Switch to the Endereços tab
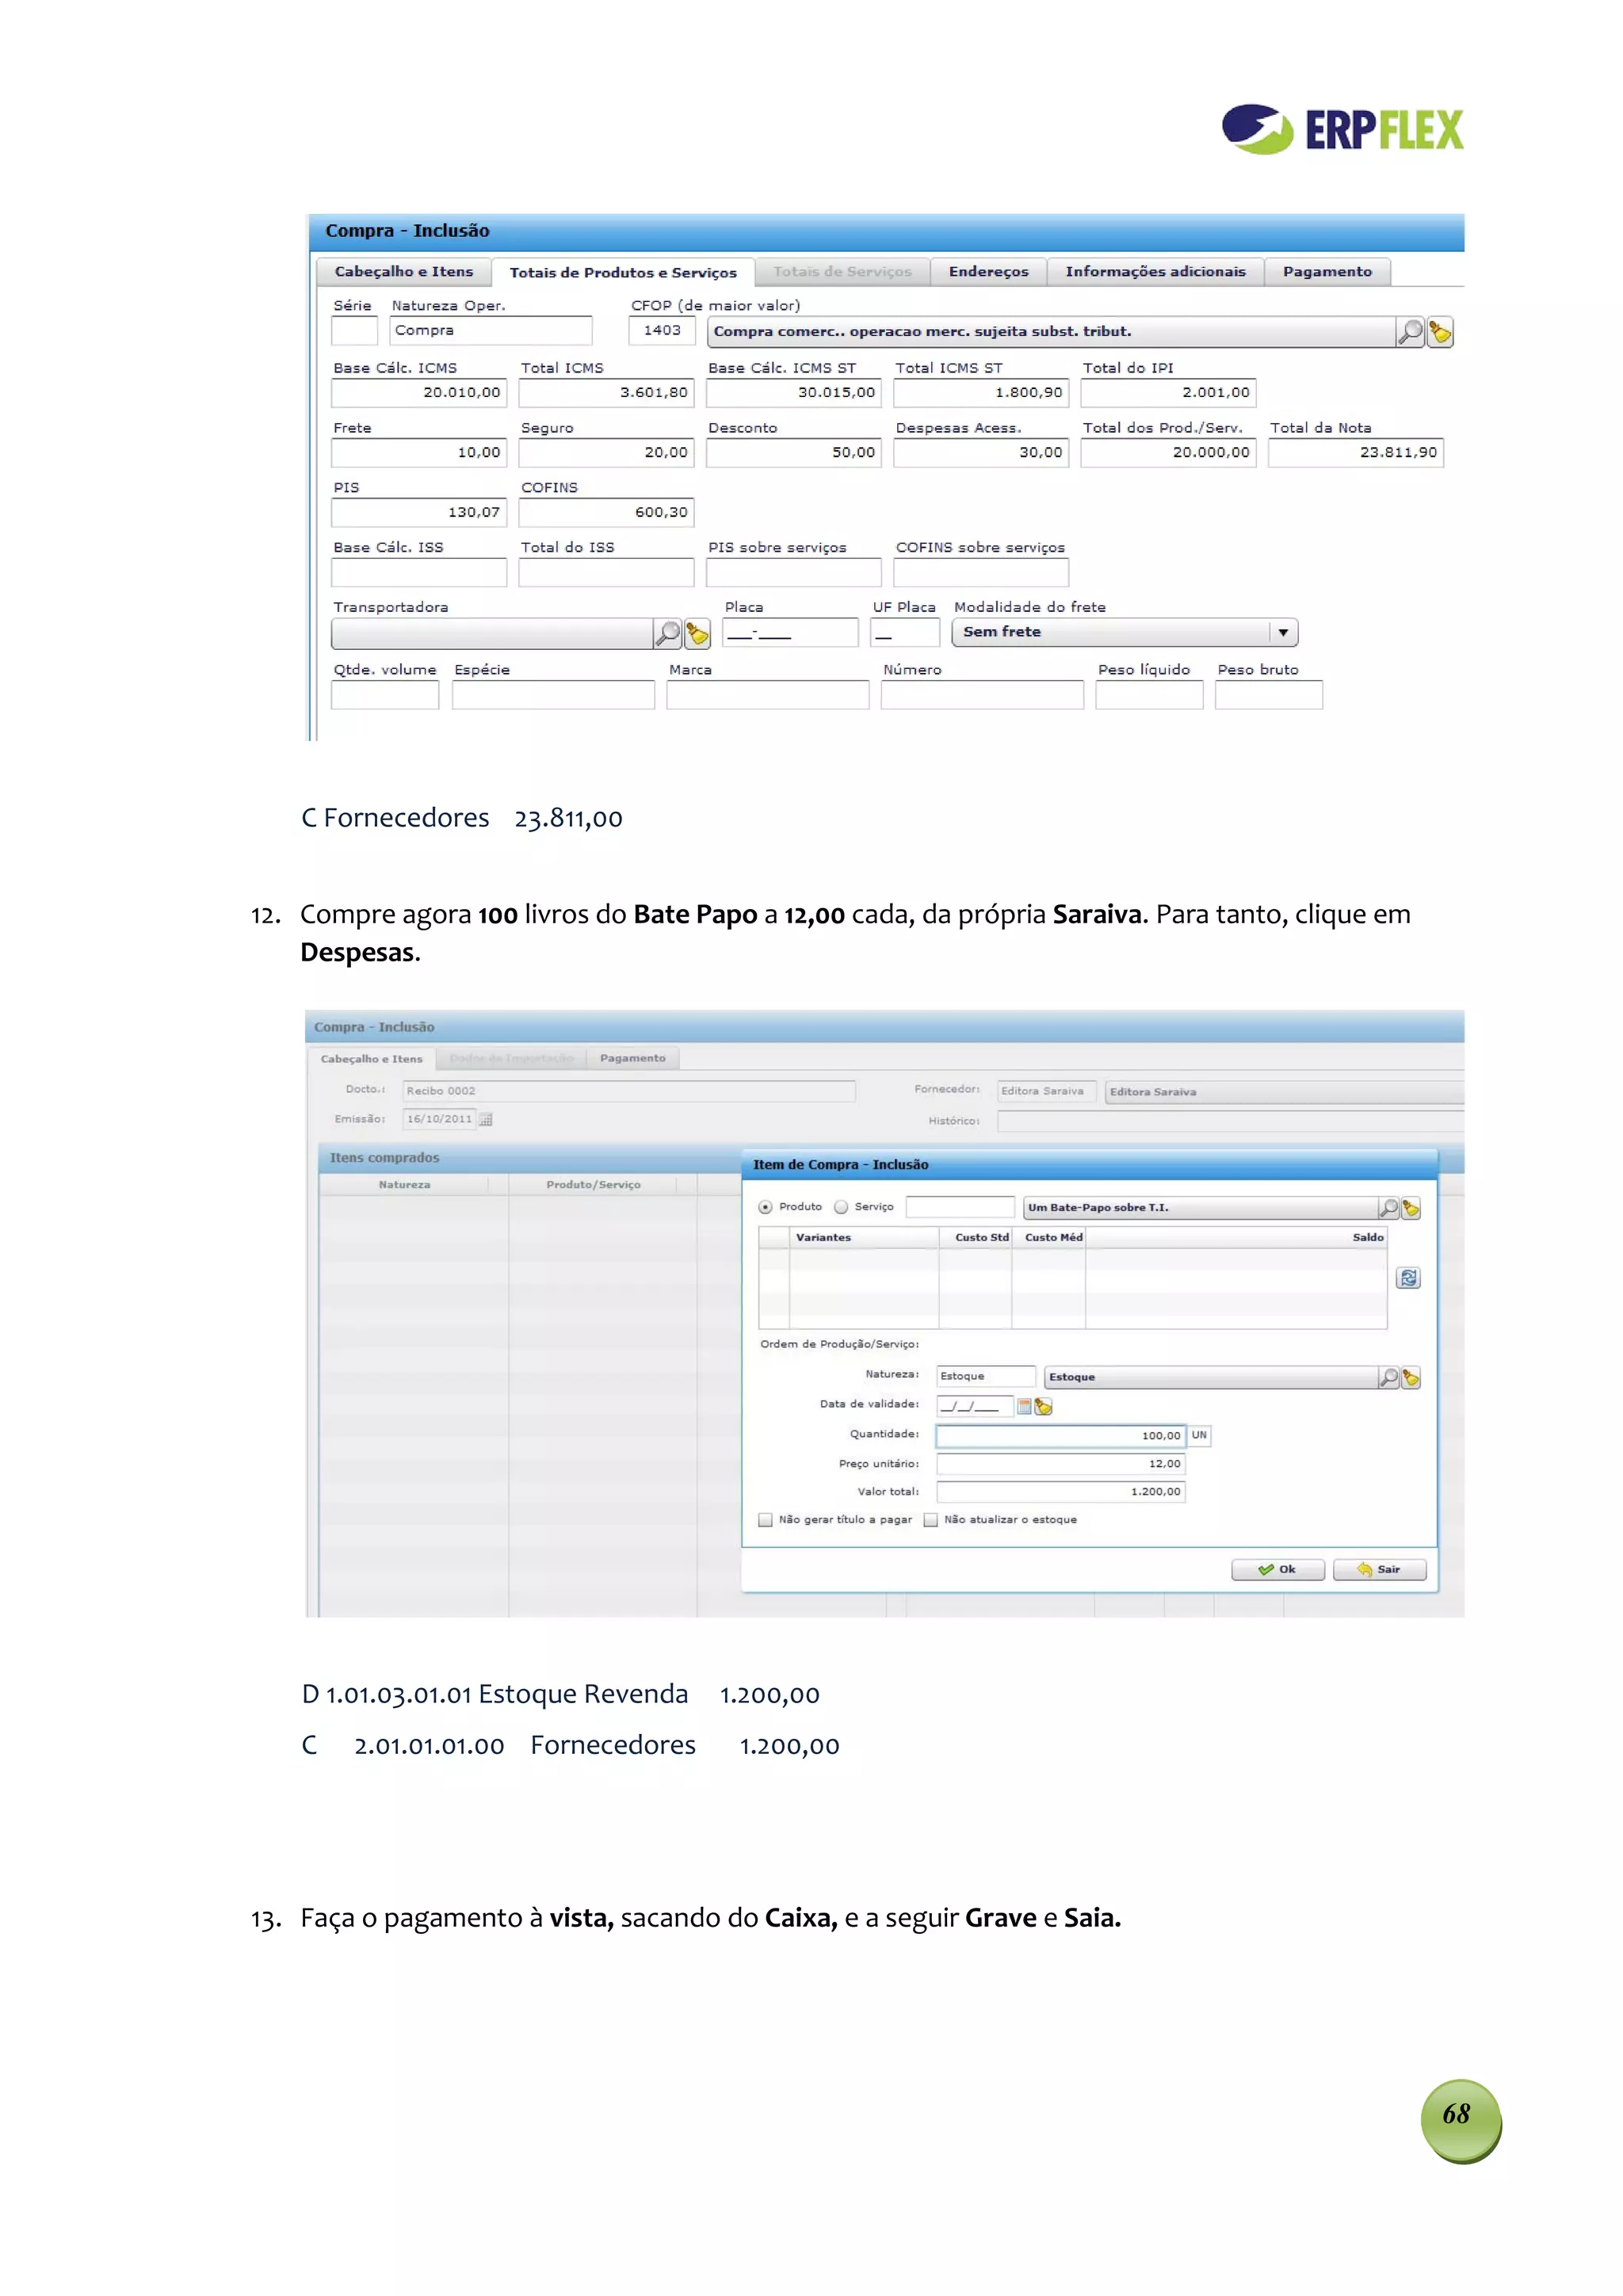Image resolution: width=1623 pixels, height=2296 pixels. [x=988, y=272]
